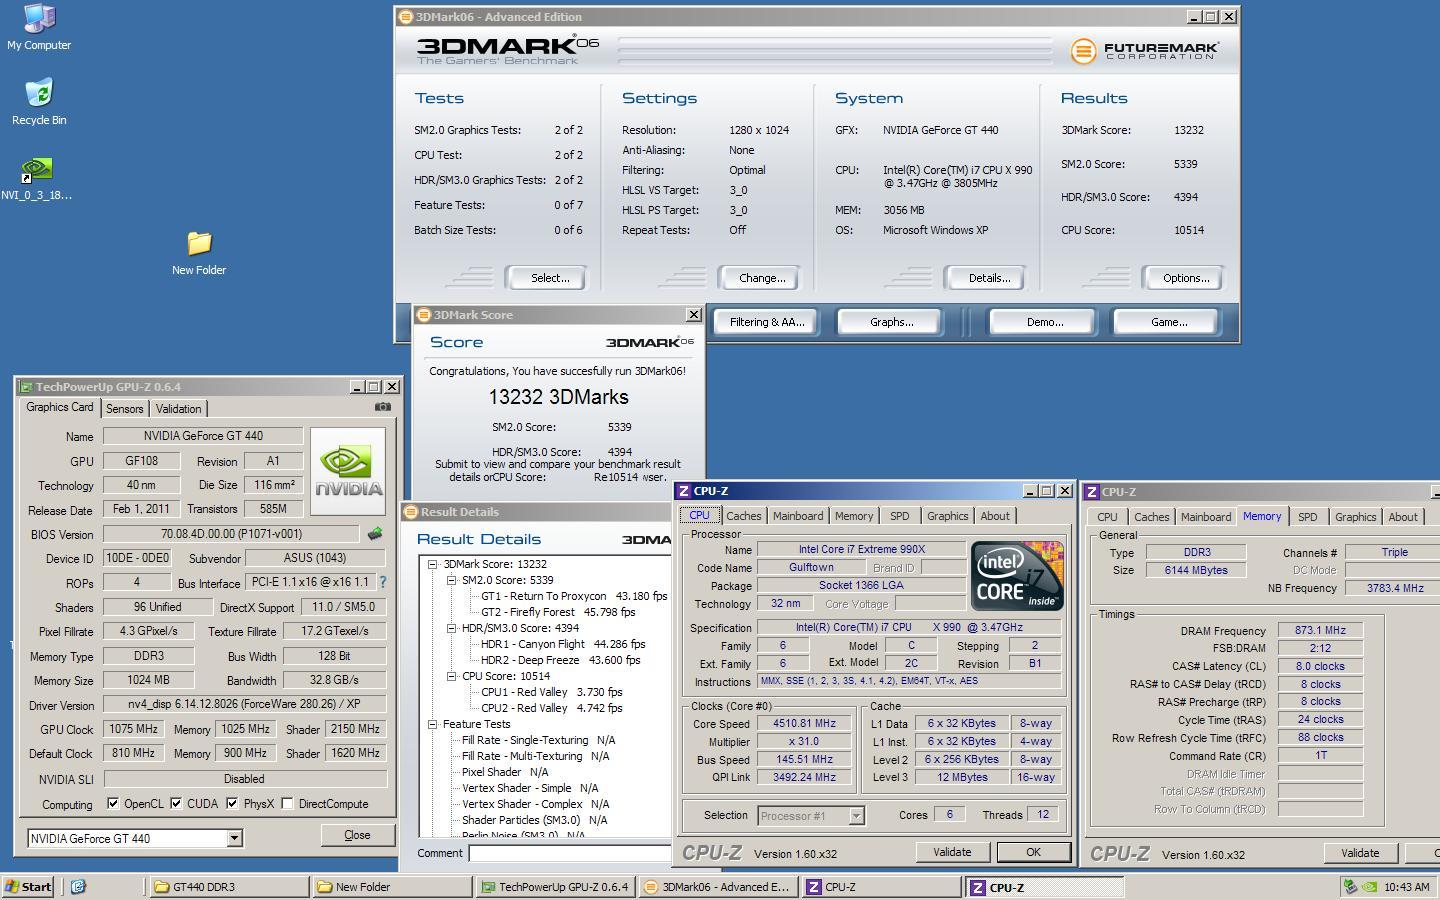Toggle the CUDA checkbox
The image size is (1440, 900).
(x=176, y=803)
